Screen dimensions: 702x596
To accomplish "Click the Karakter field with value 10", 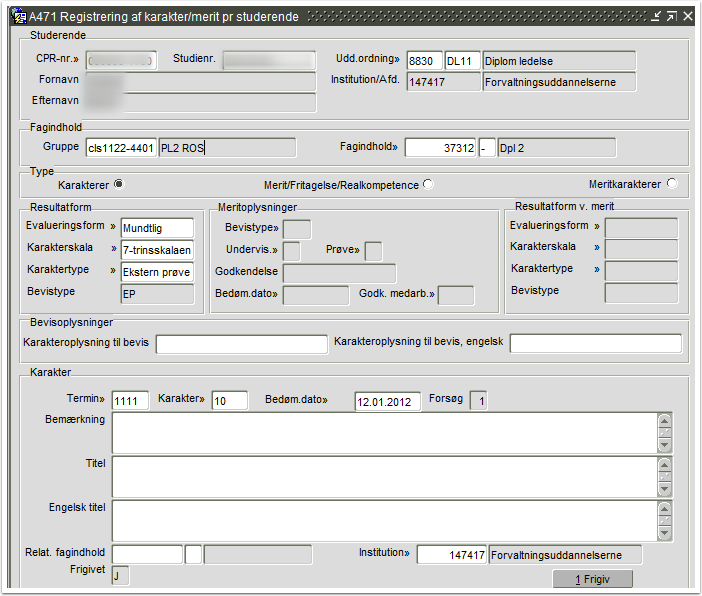I will click(x=230, y=400).
